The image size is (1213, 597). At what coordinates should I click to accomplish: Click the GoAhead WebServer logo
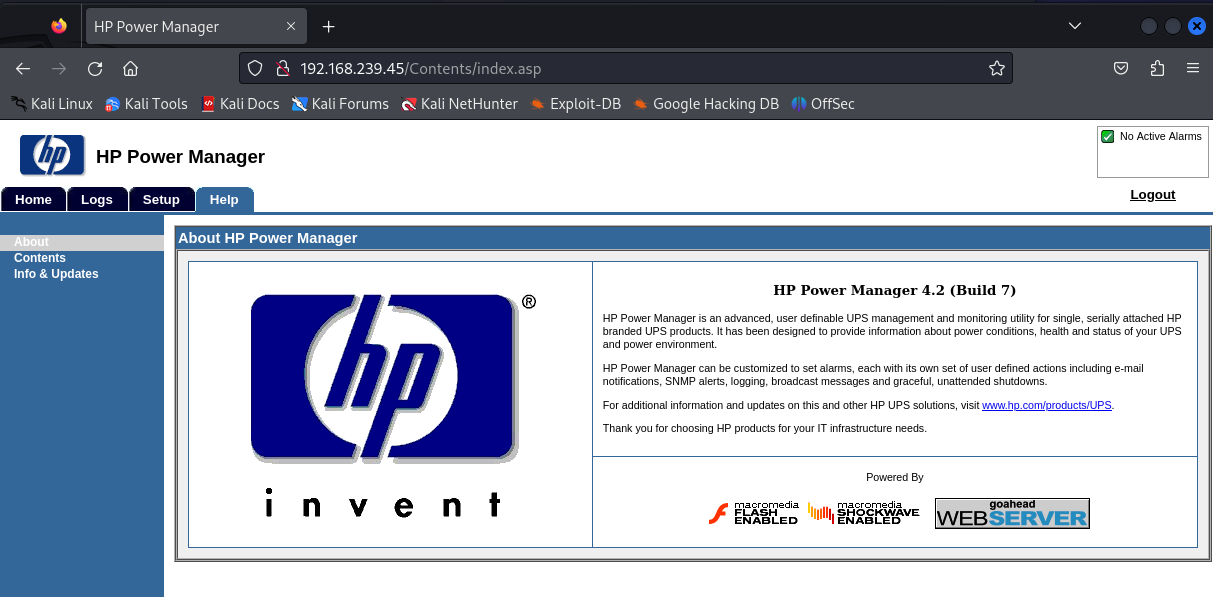pyautogui.click(x=1012, y=513)
